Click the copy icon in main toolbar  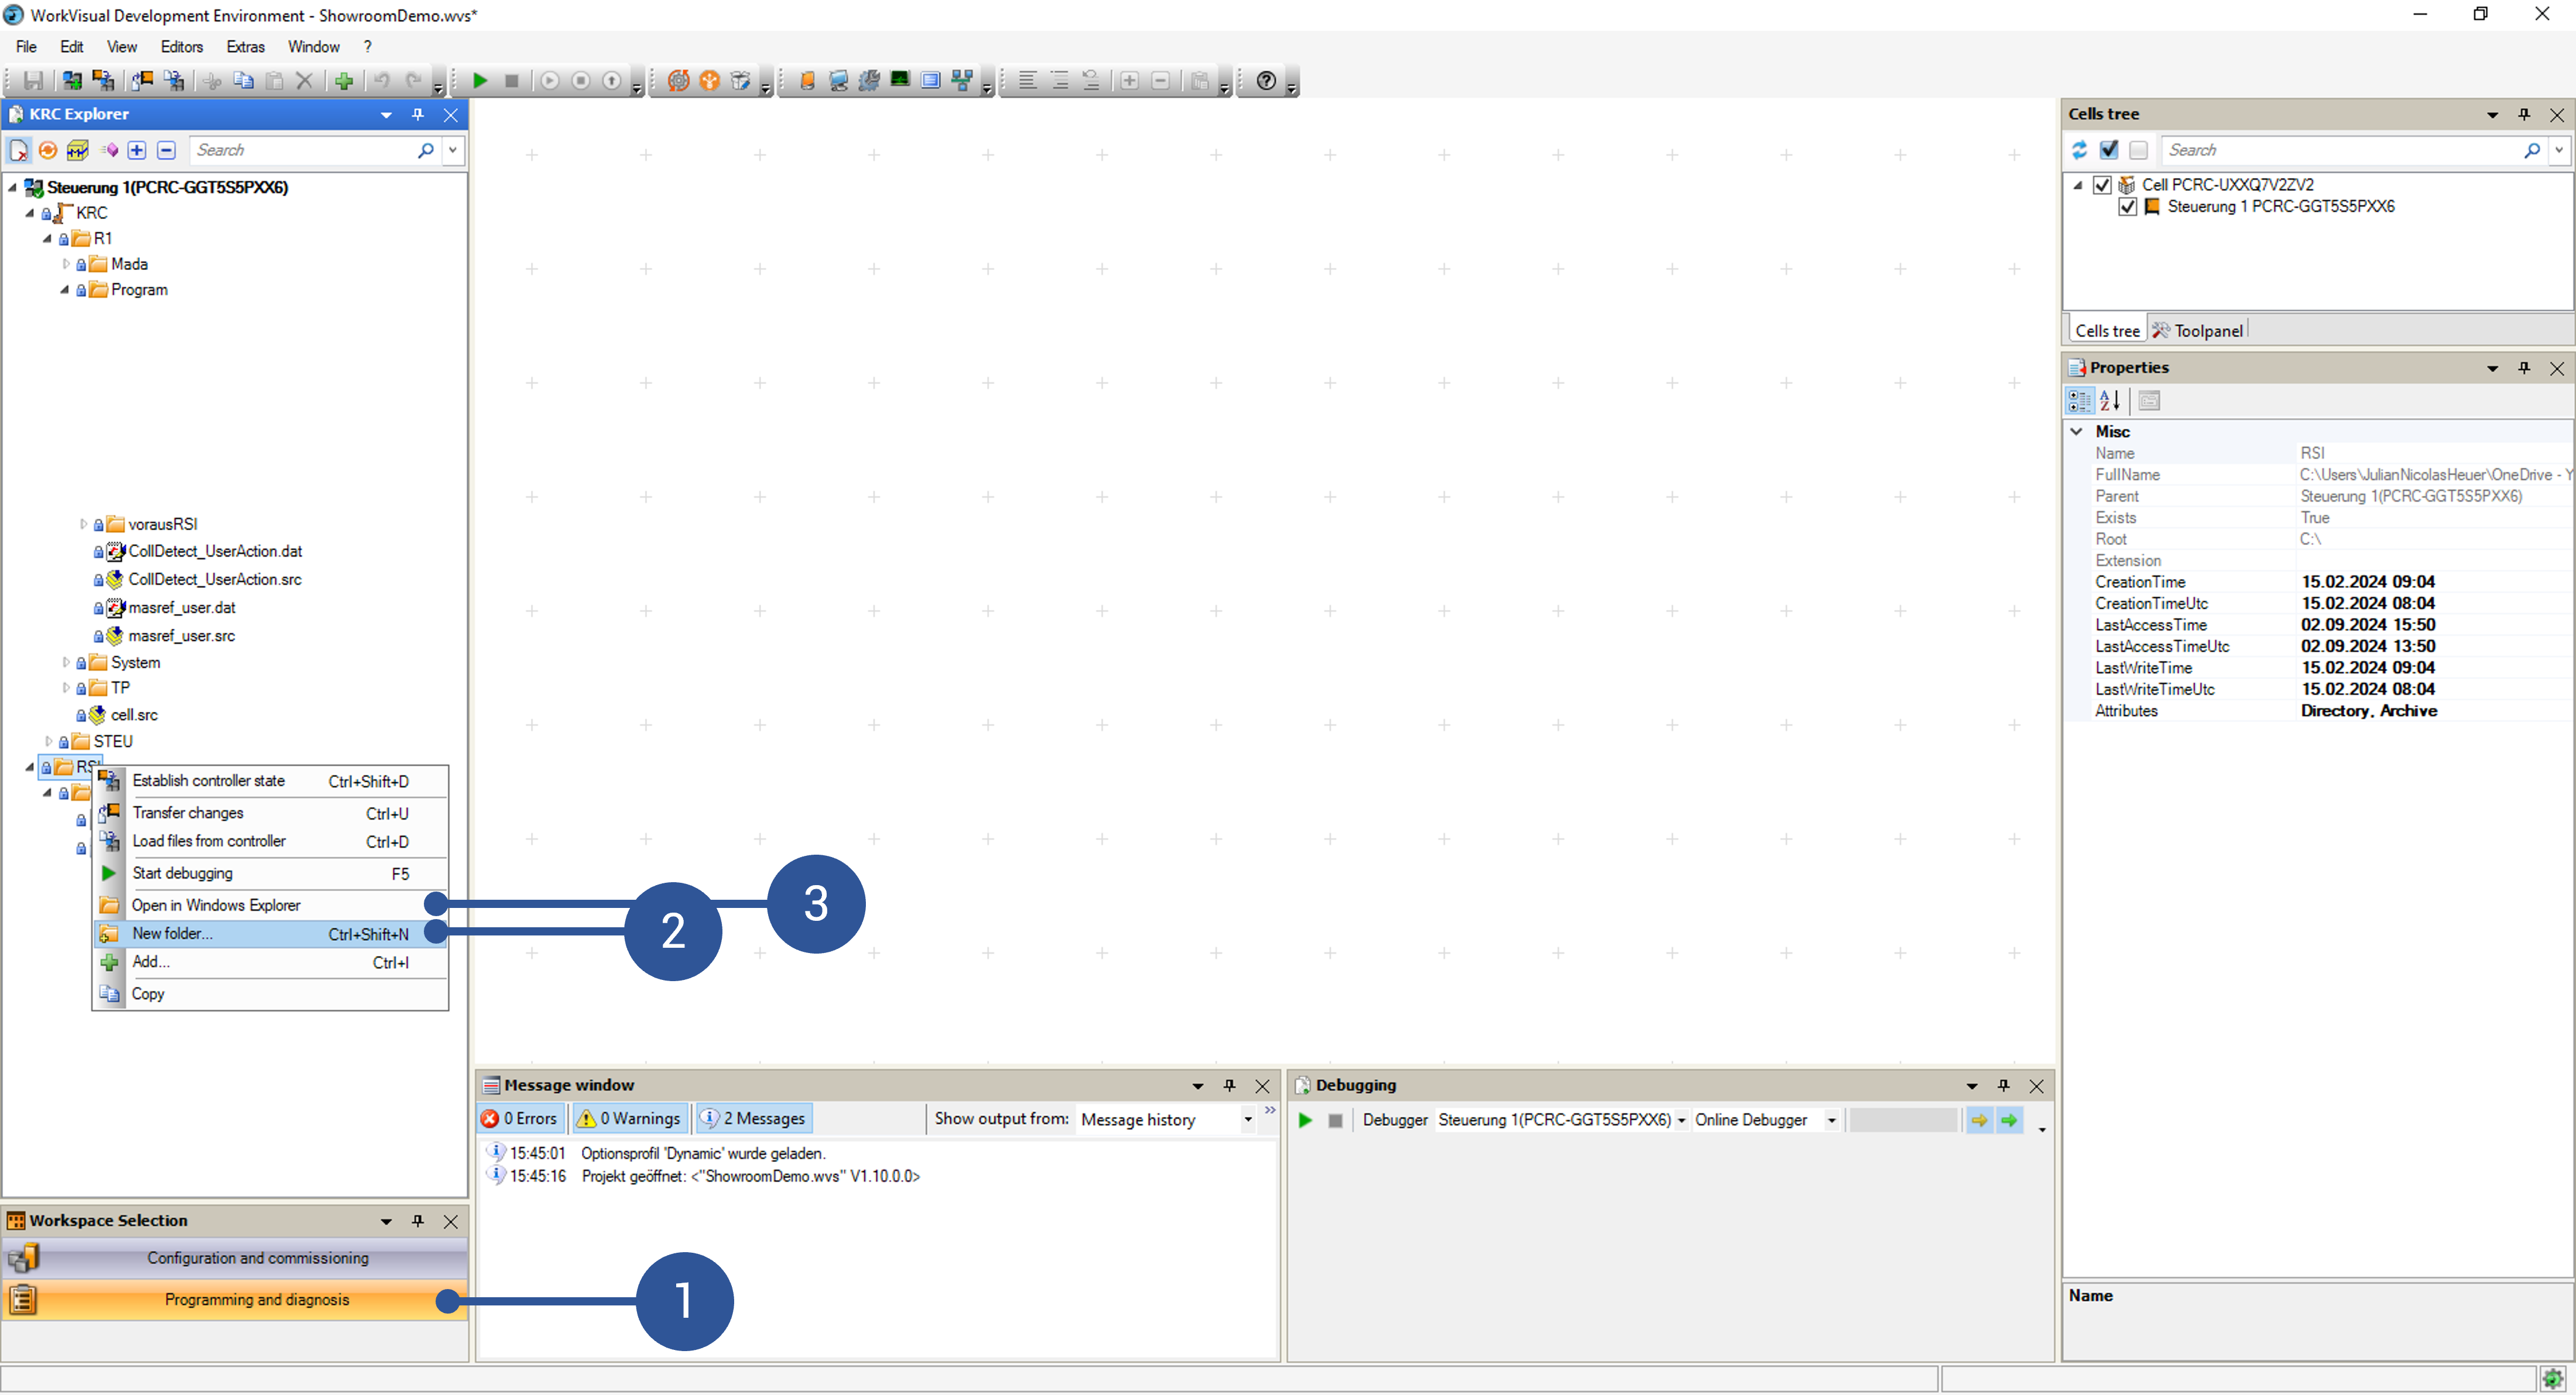coord(243,81)
